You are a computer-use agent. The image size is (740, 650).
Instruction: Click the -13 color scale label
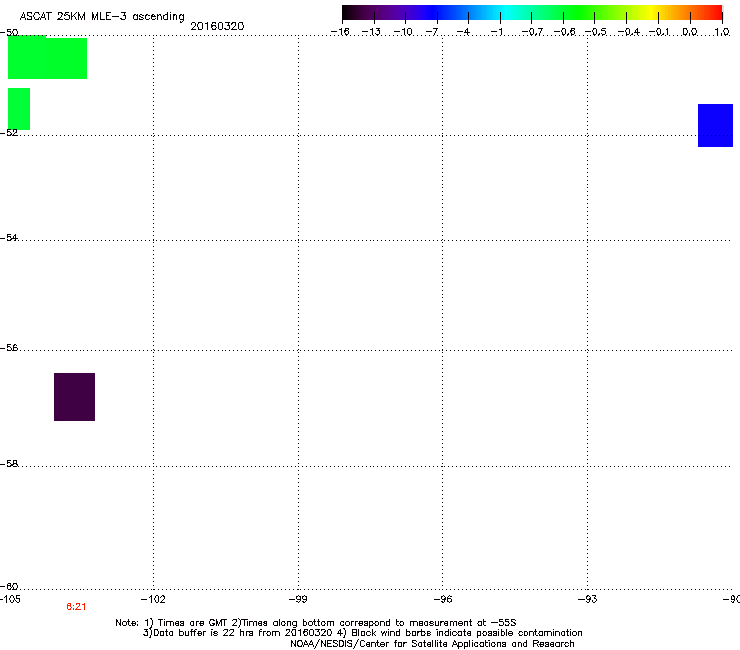[371, 32]
